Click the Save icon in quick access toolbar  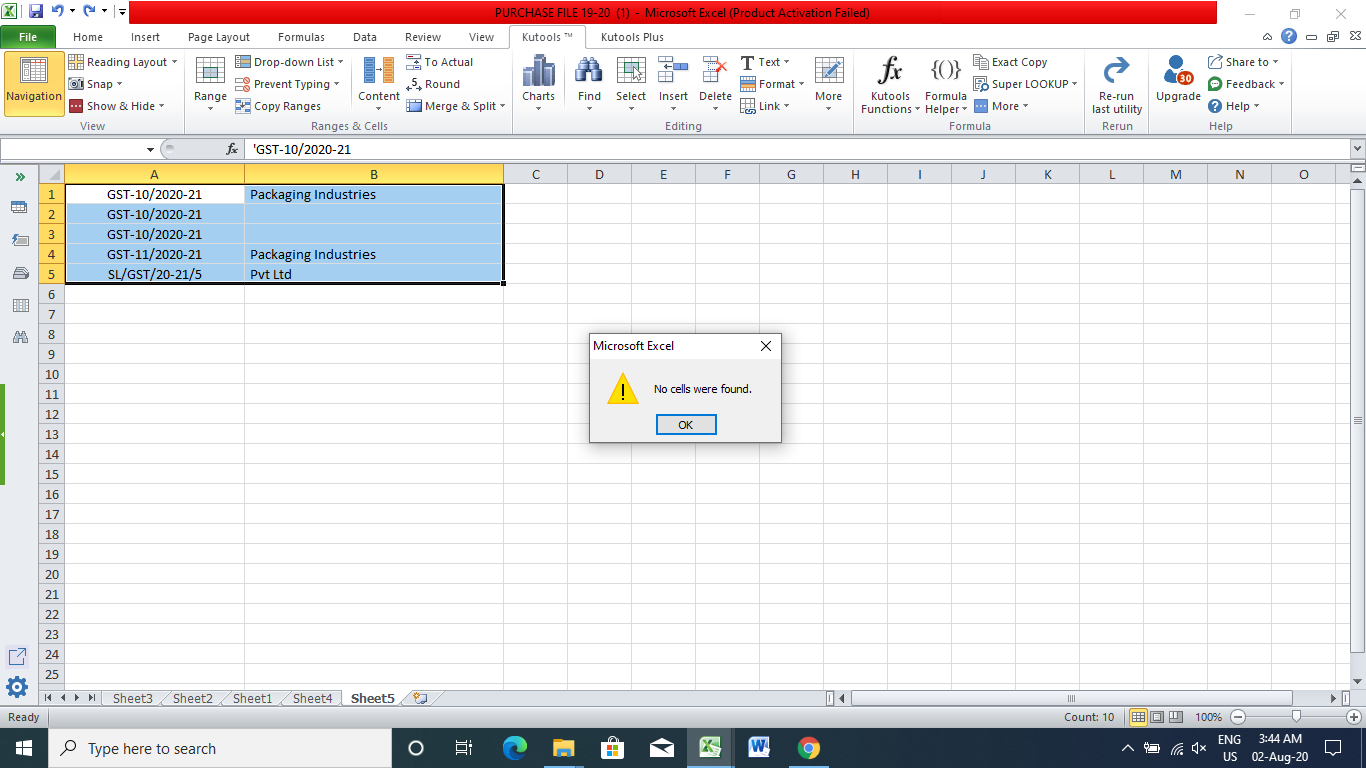36,12
